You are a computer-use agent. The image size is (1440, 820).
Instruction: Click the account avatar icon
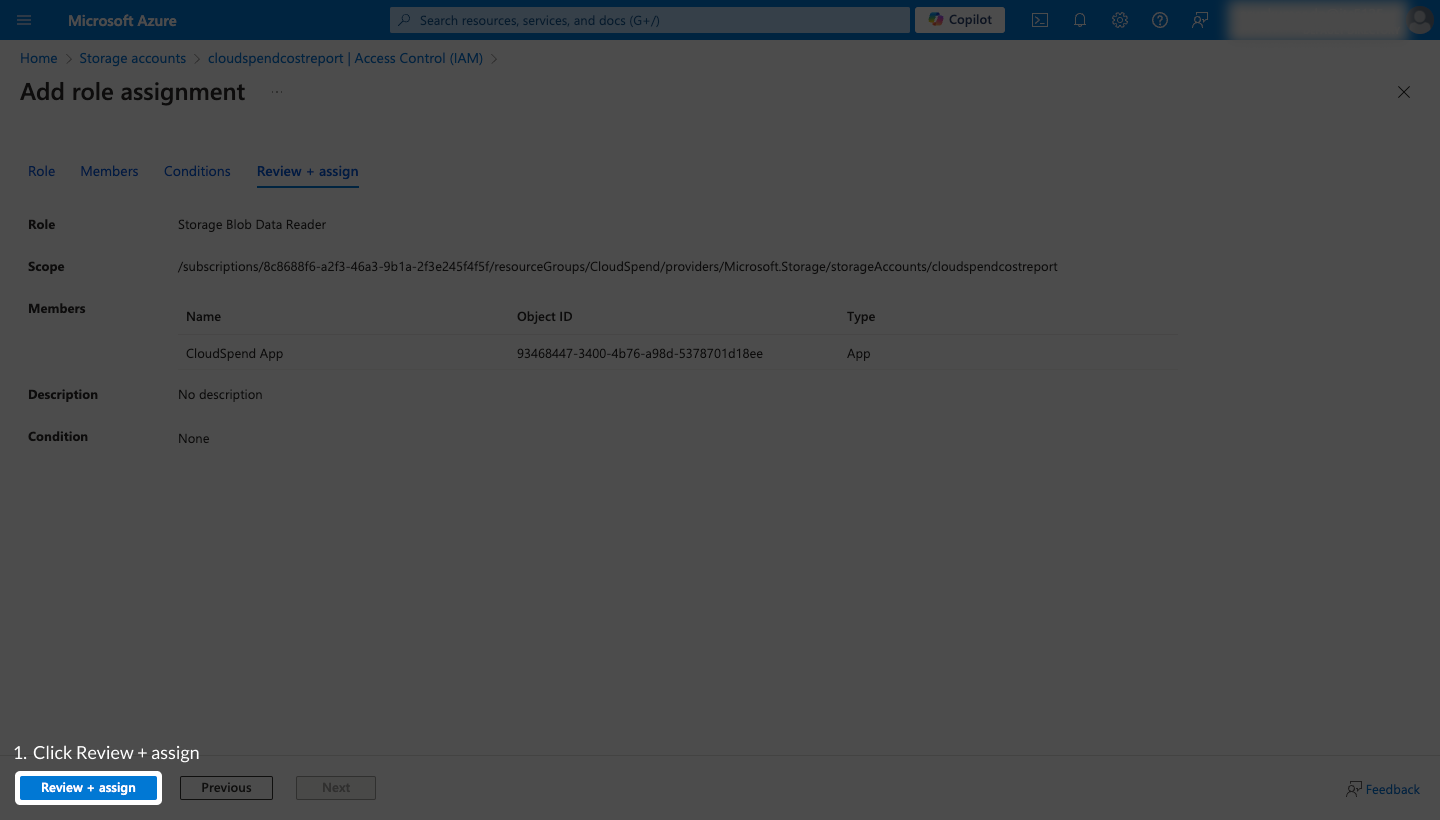(1419, 19)
